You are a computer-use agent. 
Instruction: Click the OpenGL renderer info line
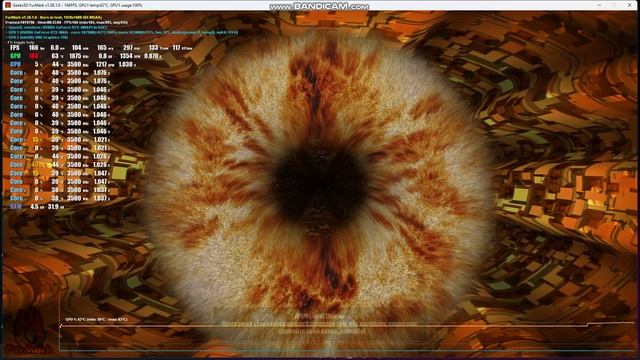(56, 27)
